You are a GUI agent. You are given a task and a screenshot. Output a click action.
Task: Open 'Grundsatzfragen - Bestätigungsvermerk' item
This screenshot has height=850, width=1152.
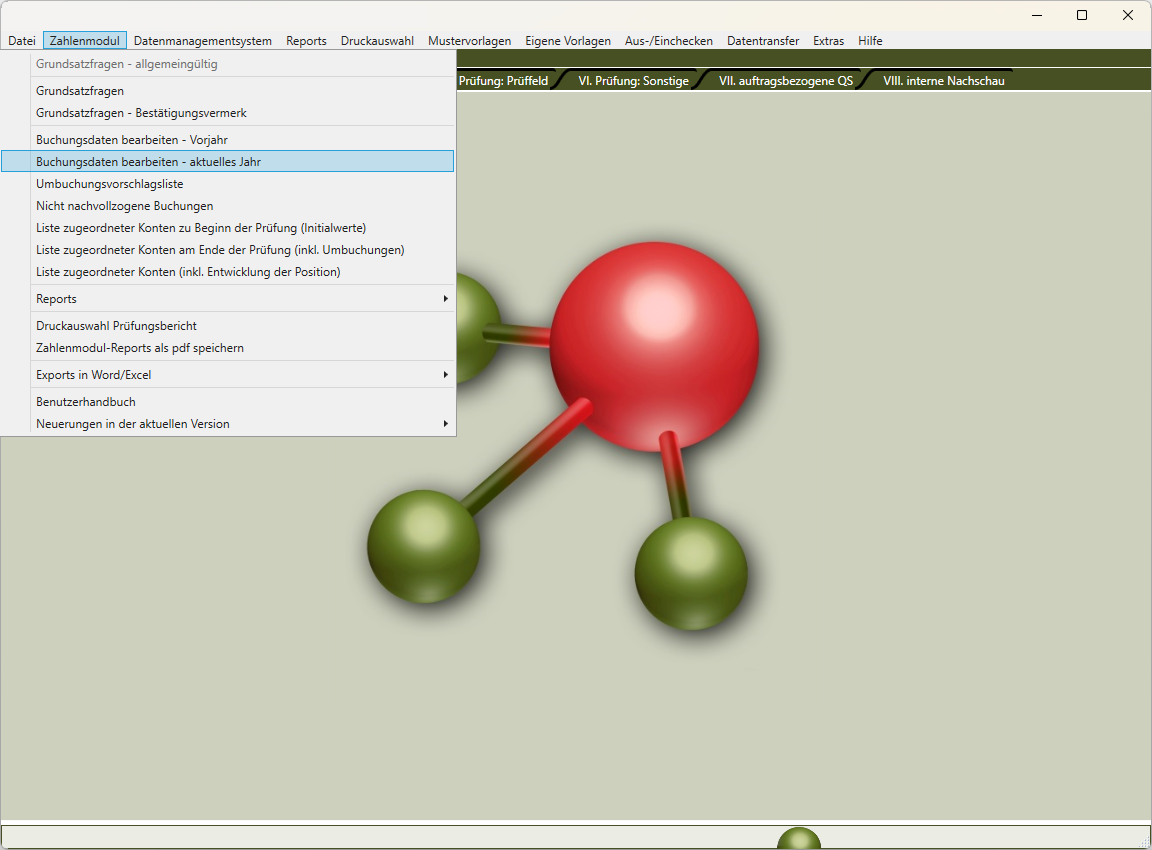(141, 112)
